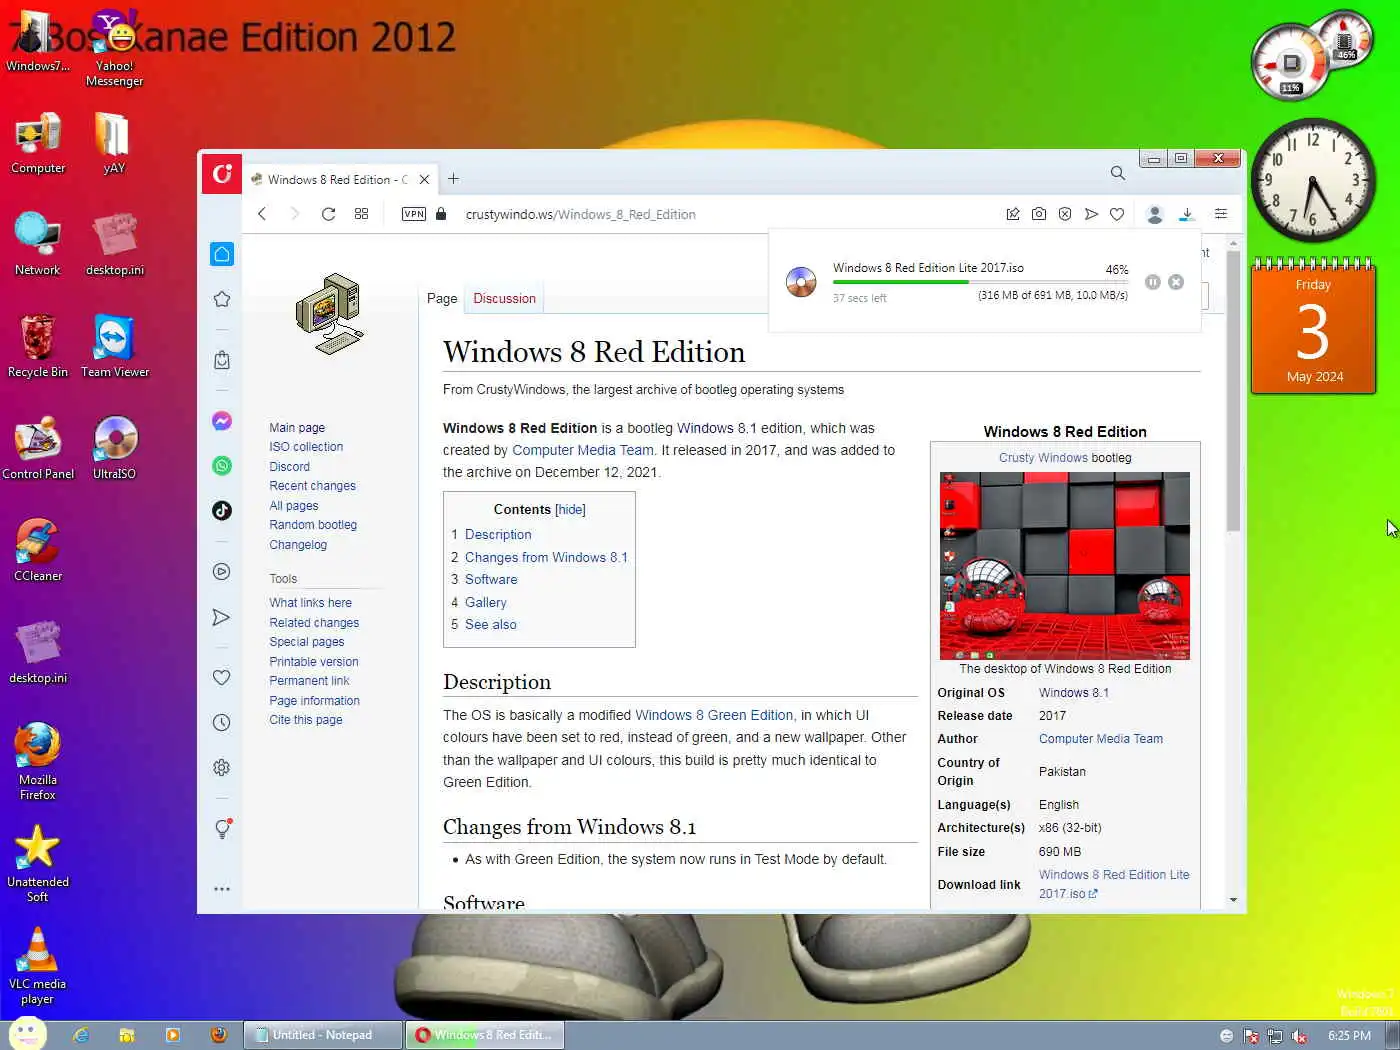Open the Opera menu logo button

[222, 174]
